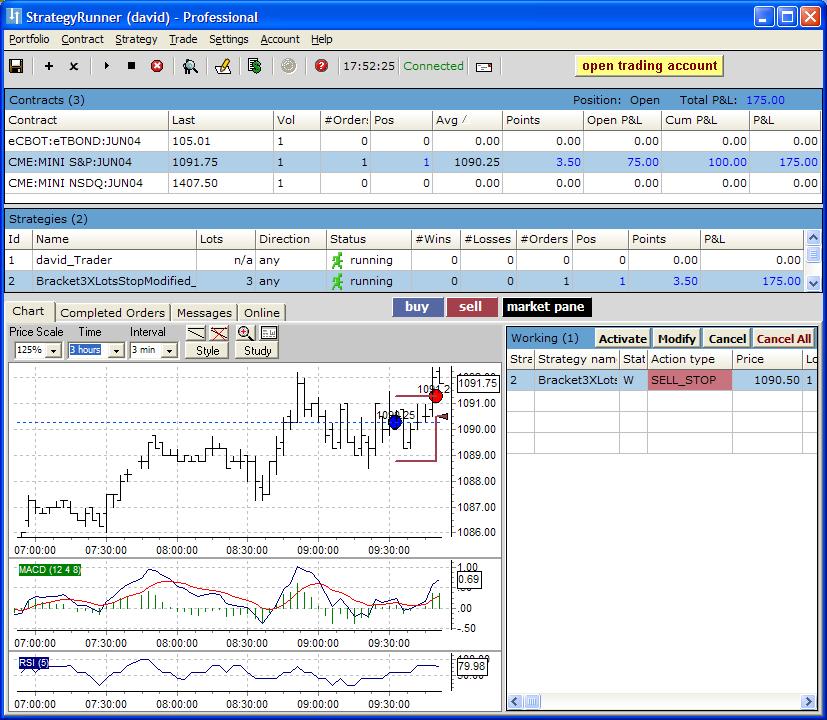Click the black square stop icon
The height and width of the screenshot is (720, 827).
click(x=131, y=66)
